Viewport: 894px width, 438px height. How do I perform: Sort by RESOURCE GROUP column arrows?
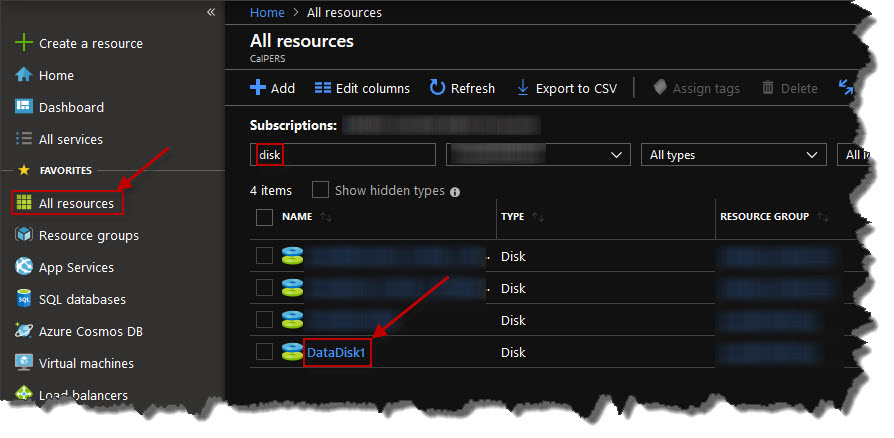[x=822, y=217]
